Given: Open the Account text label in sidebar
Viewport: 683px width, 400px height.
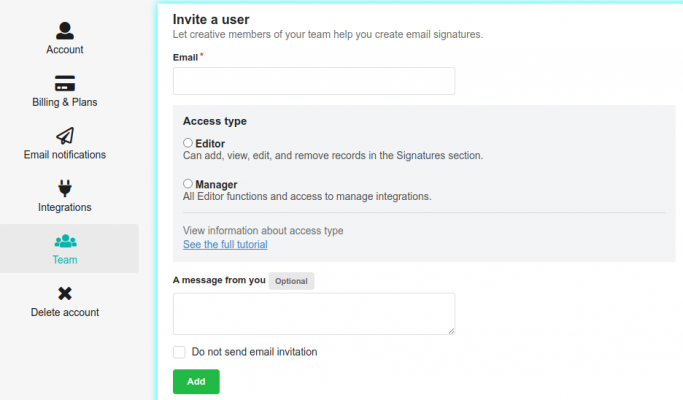Looking at the screenshot, I should coord(65,50).
